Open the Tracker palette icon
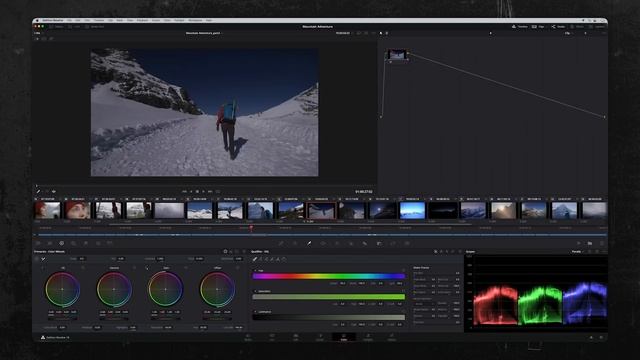Image resolution: width=640 pixels, height=360 pixels. point(337,243)
